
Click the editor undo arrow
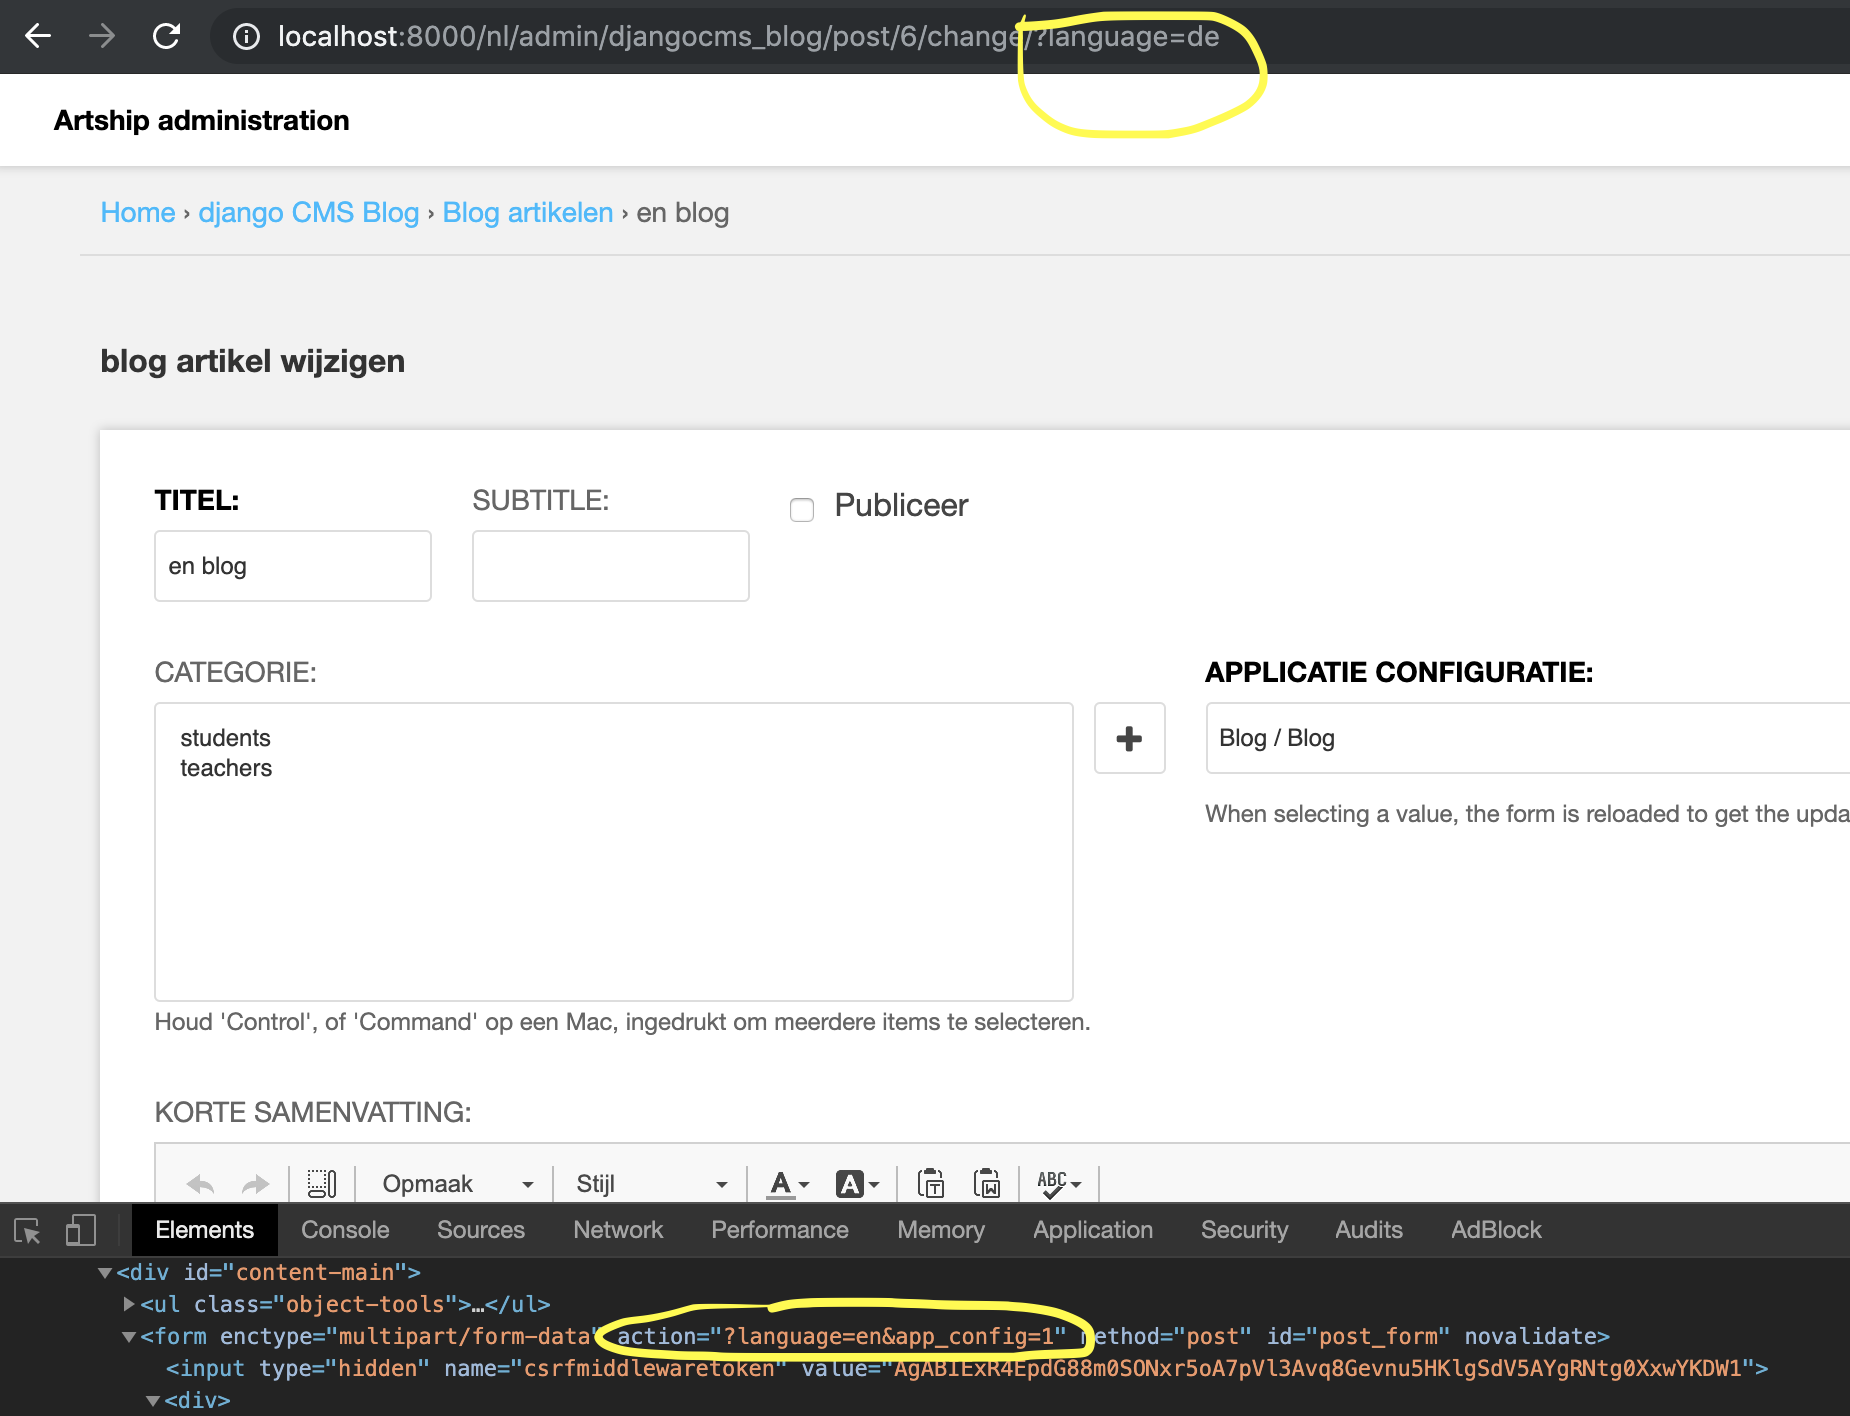201,1184
